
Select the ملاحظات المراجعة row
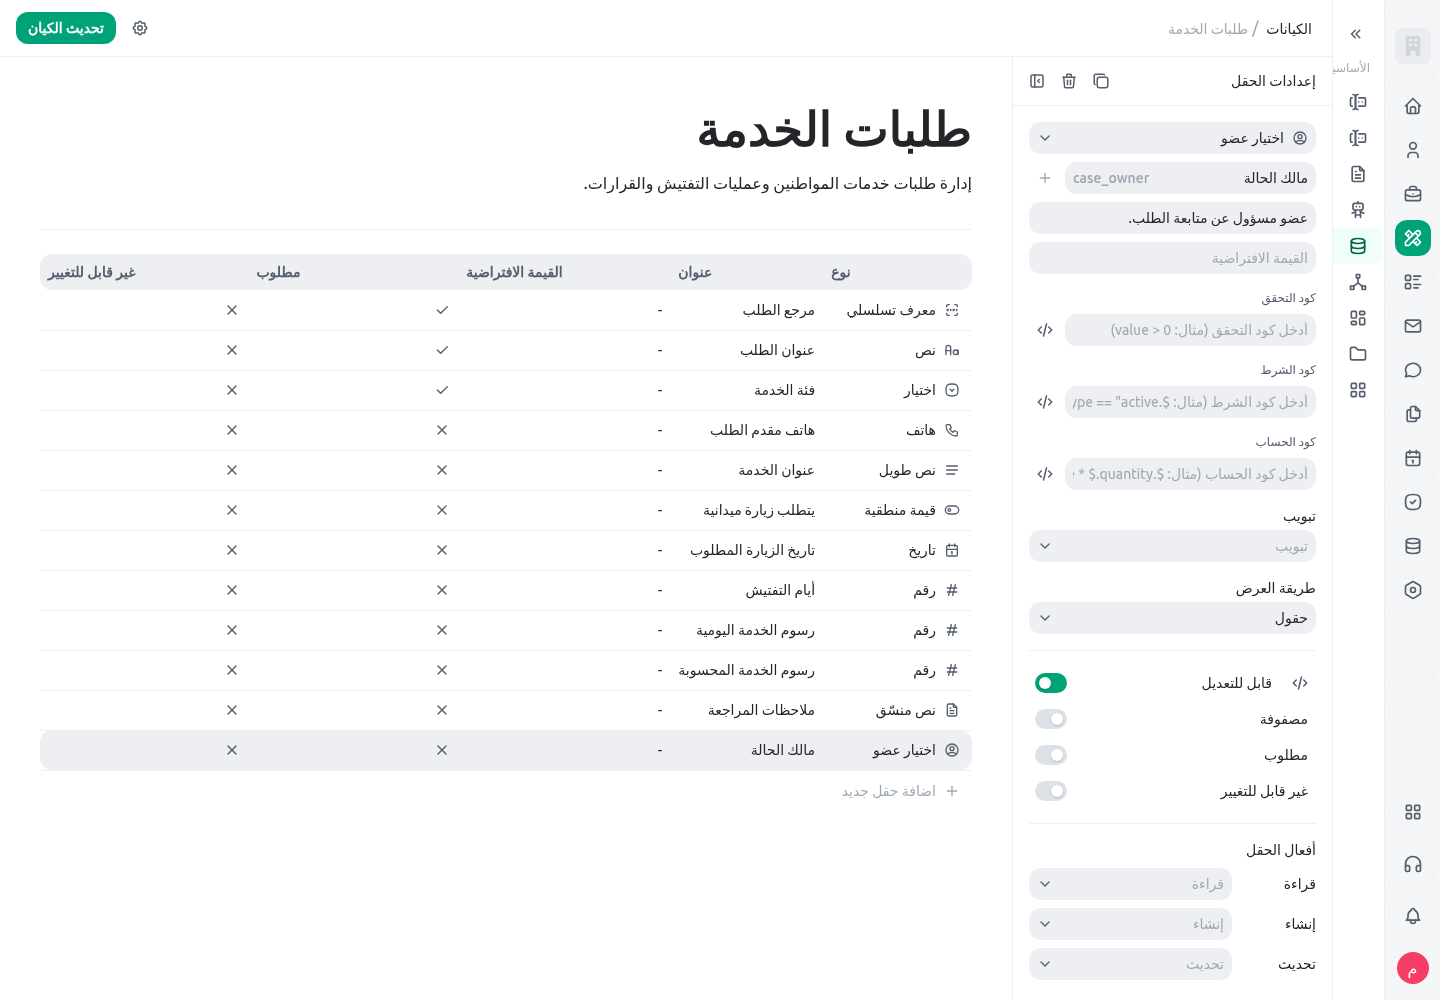click(x=506, y=710)
